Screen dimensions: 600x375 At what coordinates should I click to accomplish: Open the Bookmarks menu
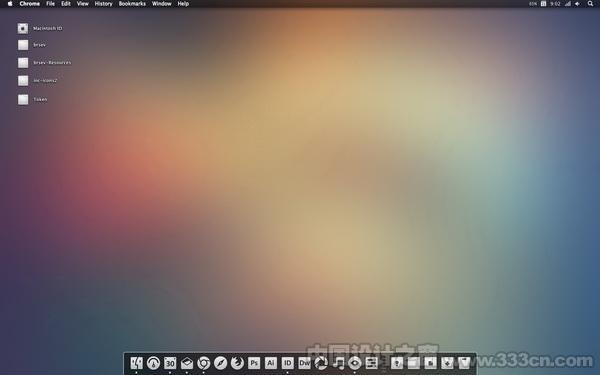[132, 4]
